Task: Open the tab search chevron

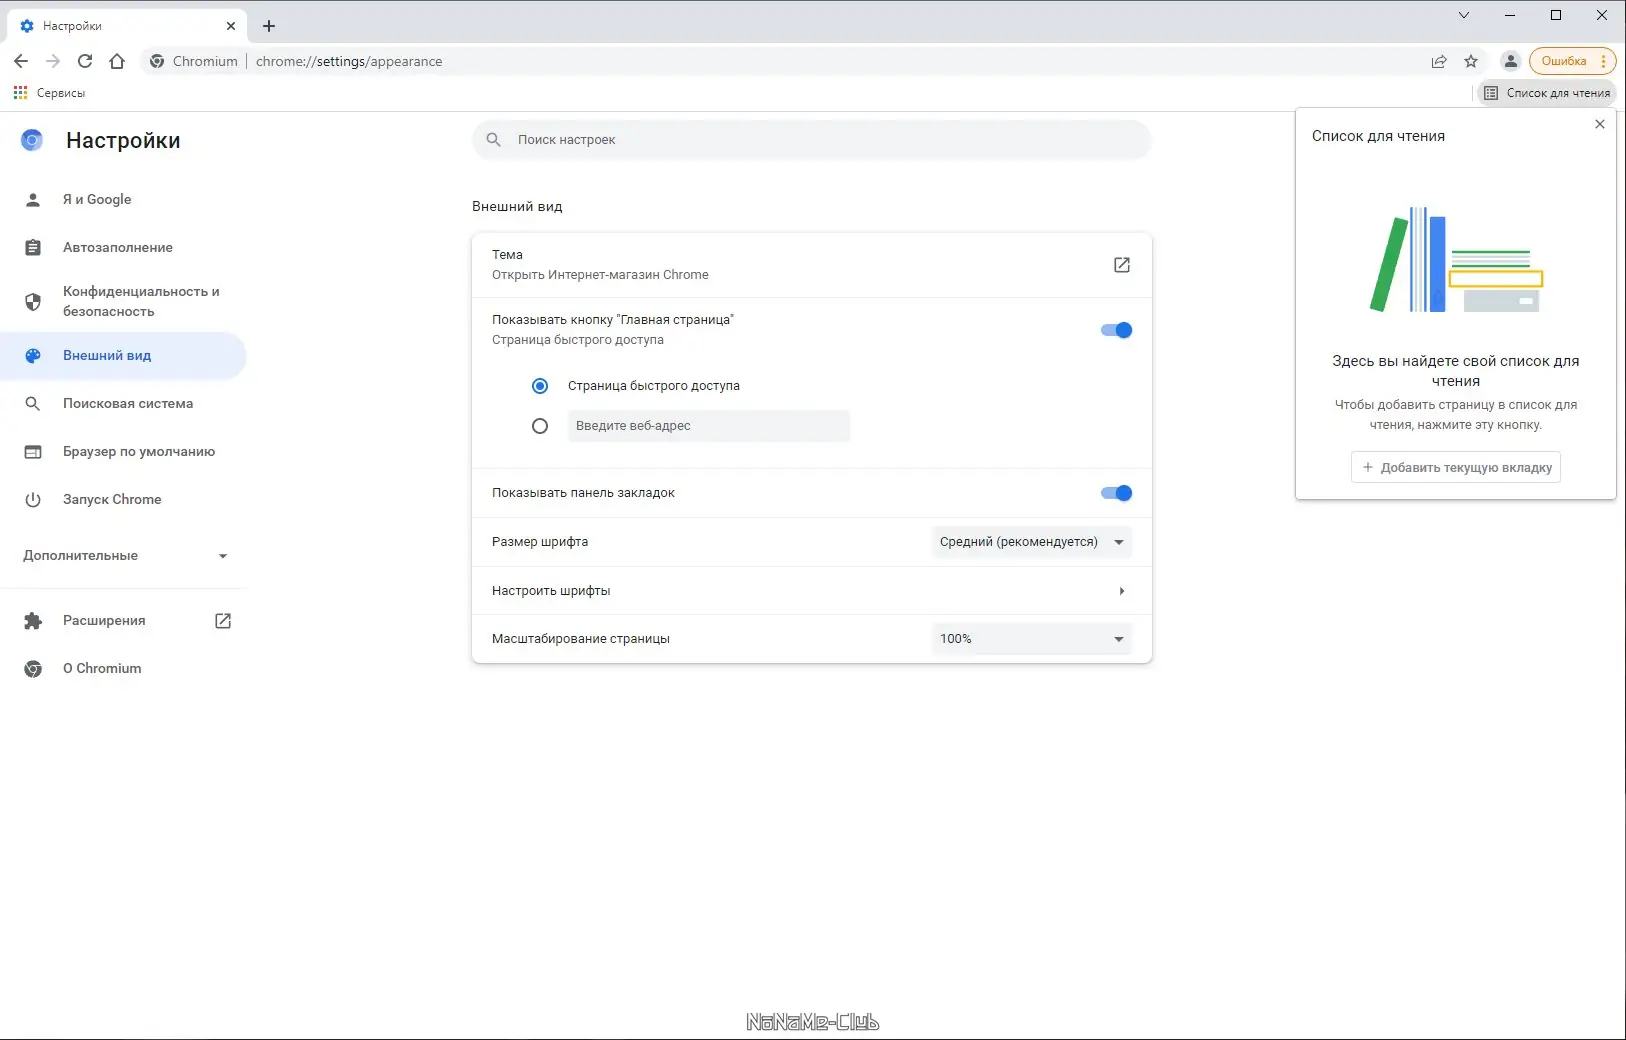Action: coord(1464,15)
